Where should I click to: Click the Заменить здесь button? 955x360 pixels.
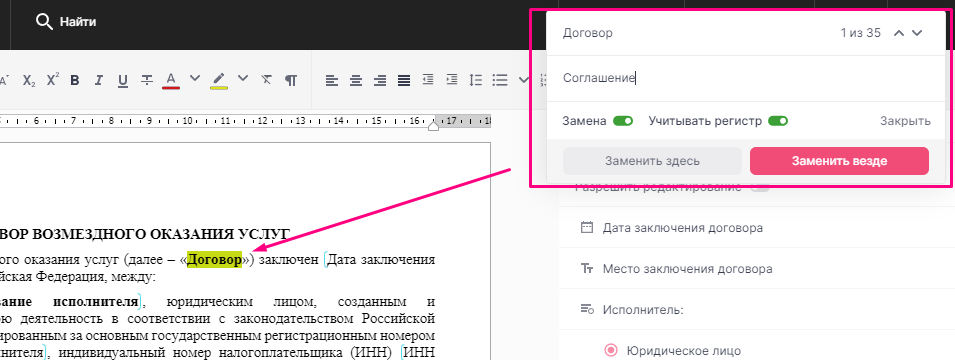pos(652,161)
